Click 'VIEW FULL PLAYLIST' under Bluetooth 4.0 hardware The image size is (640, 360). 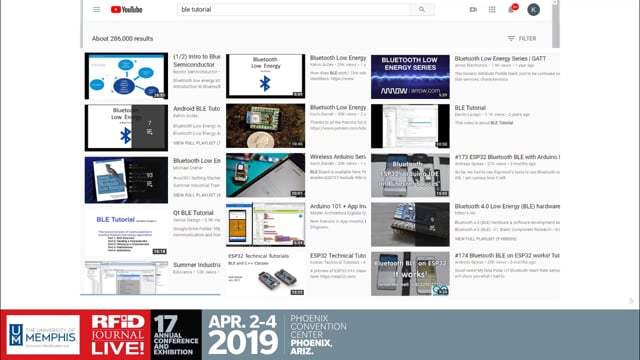pos(485,238)
